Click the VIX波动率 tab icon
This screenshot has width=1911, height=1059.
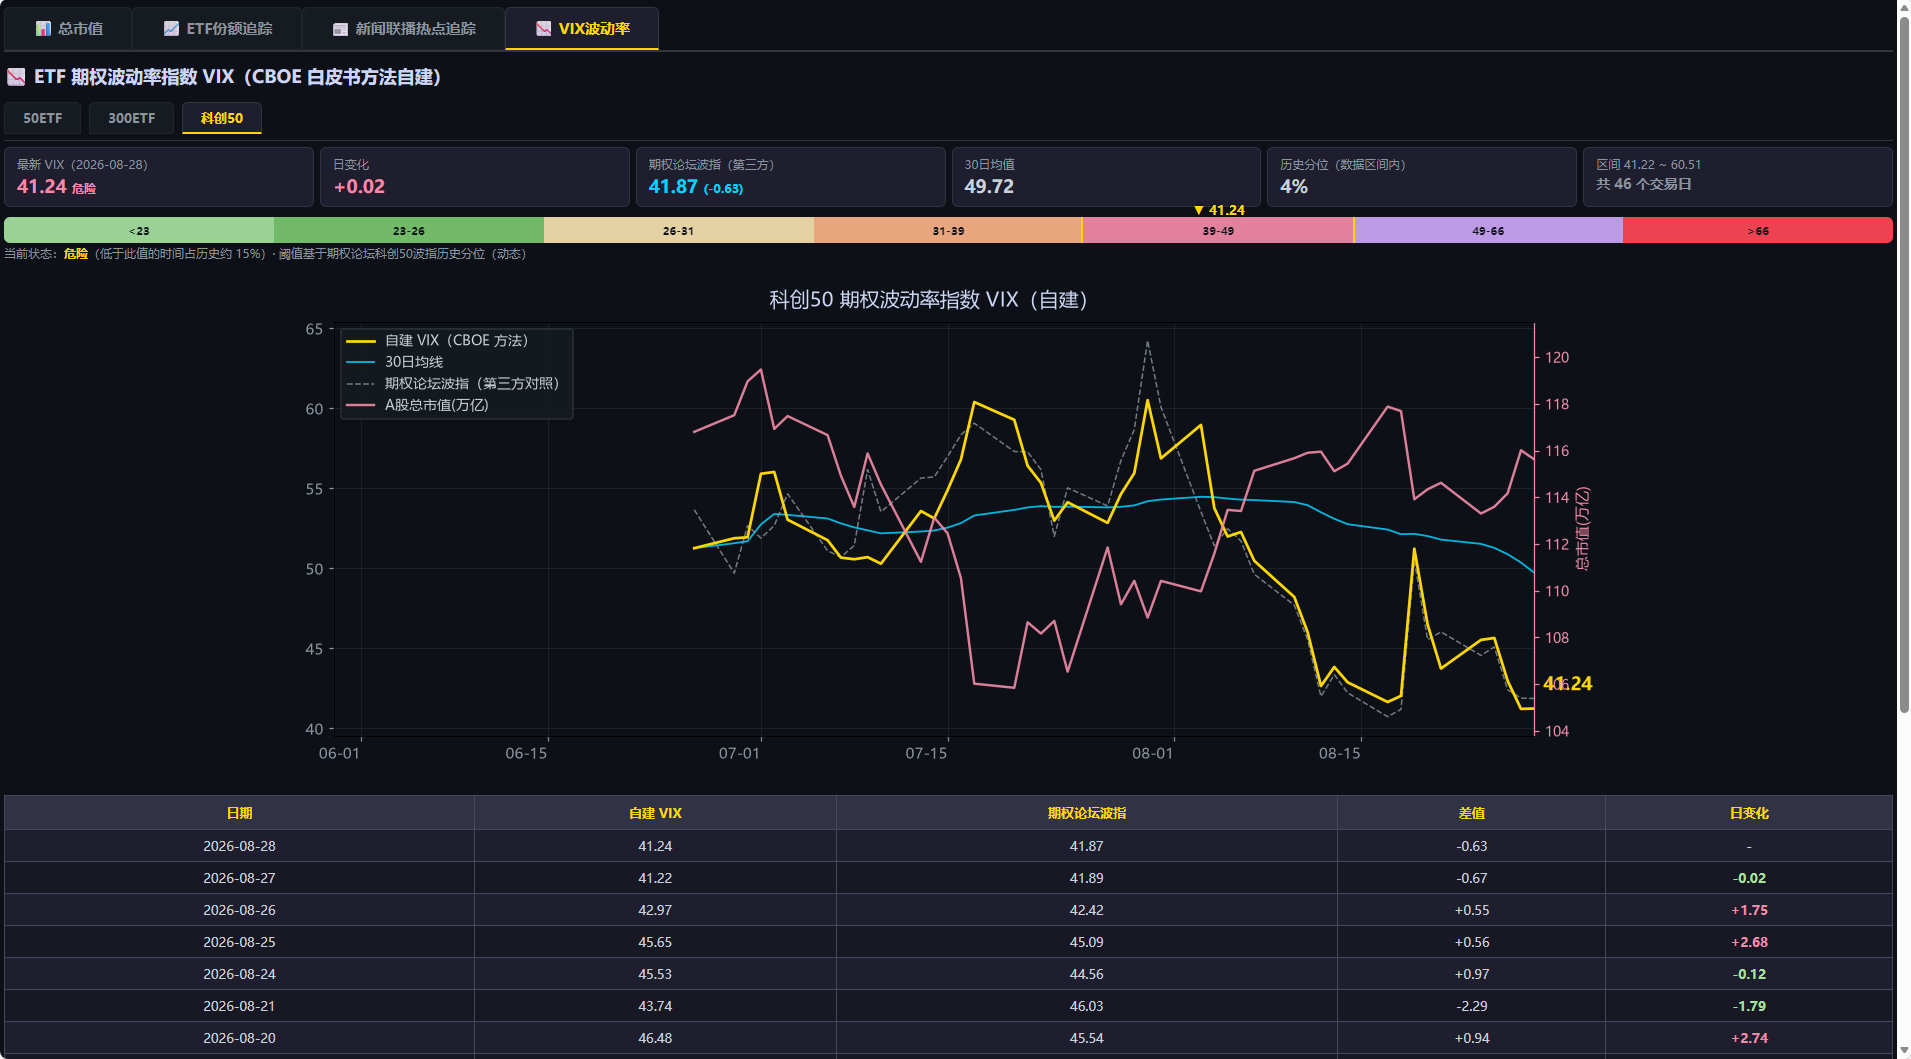(x=543, y=29)
